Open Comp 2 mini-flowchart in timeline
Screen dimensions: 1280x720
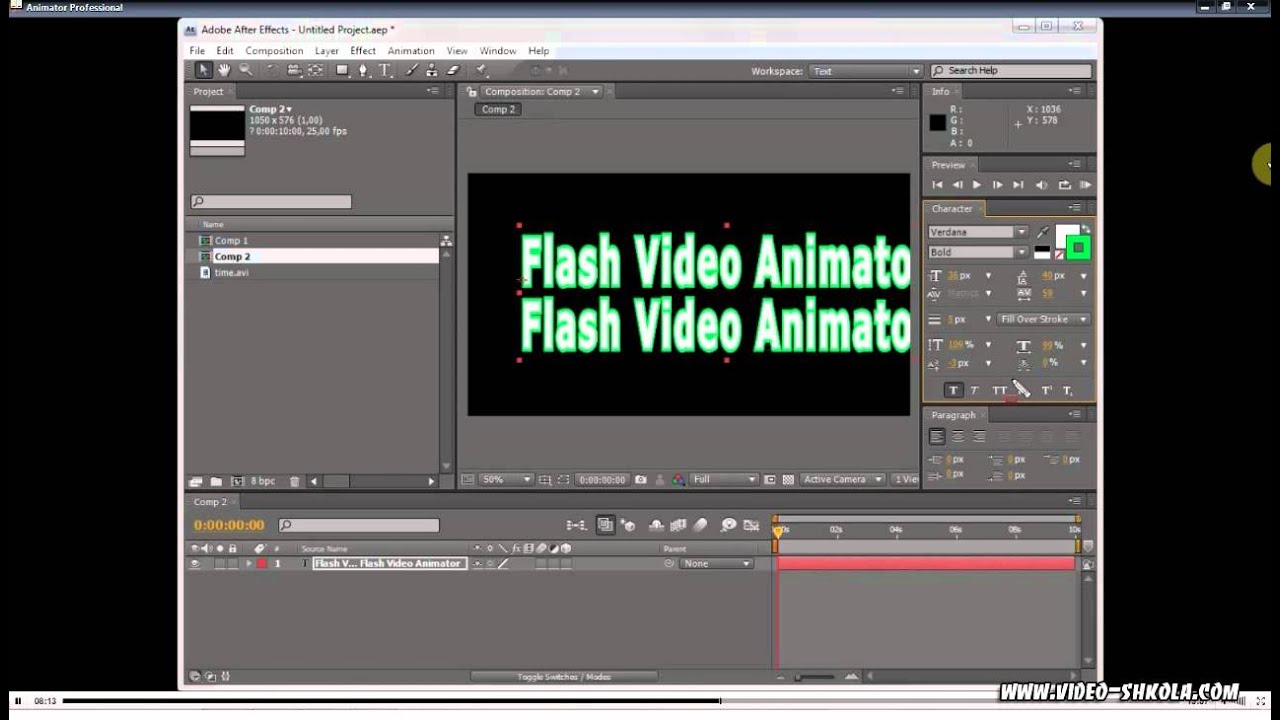click(x=576, y=524)
